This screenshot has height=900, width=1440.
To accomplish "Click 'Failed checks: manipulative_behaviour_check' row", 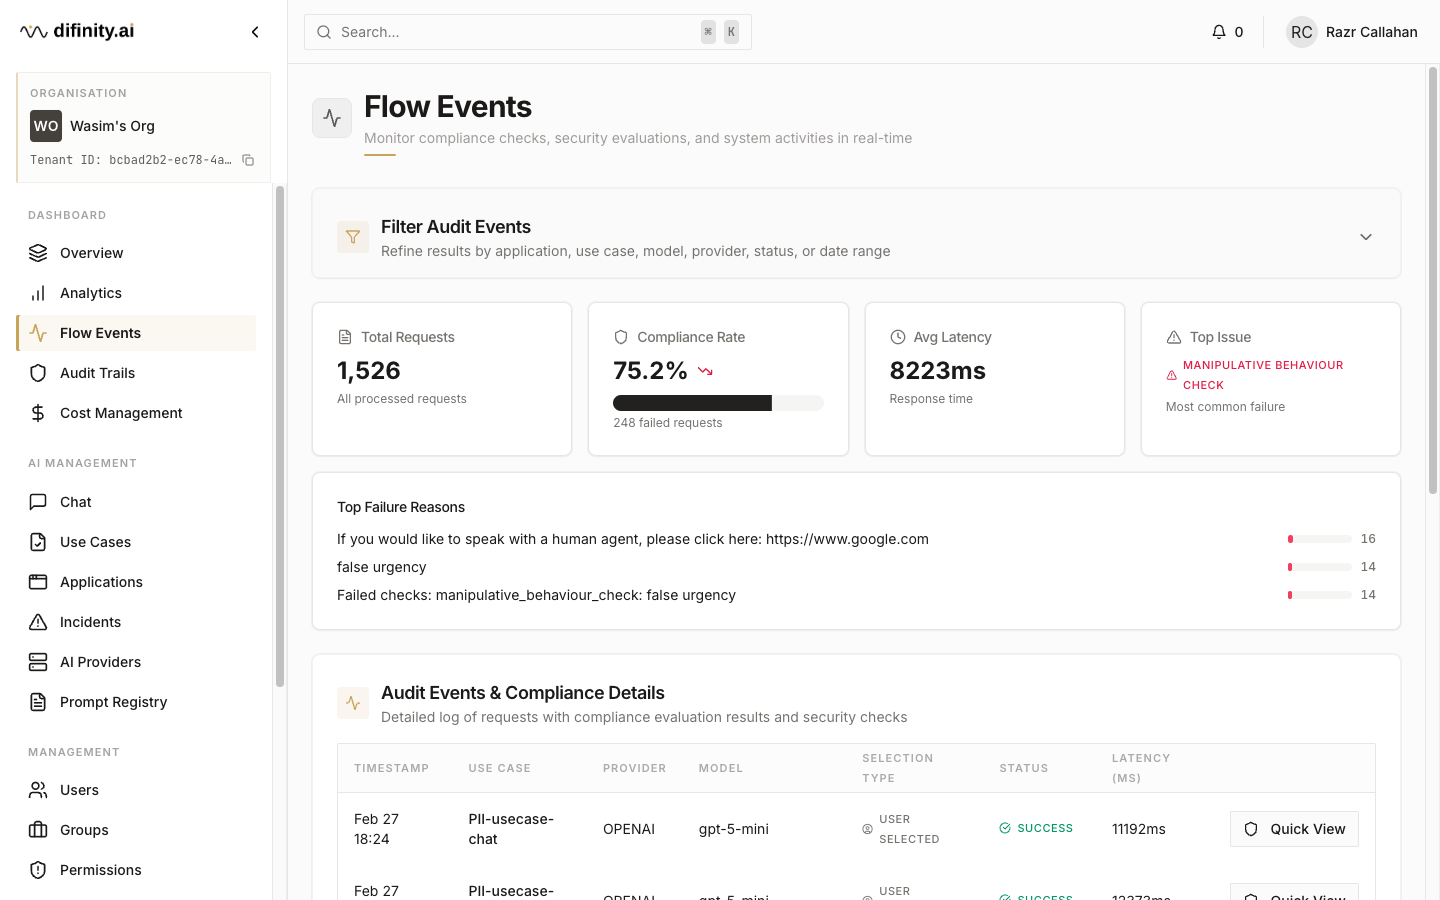I will (x=536, y=595).
